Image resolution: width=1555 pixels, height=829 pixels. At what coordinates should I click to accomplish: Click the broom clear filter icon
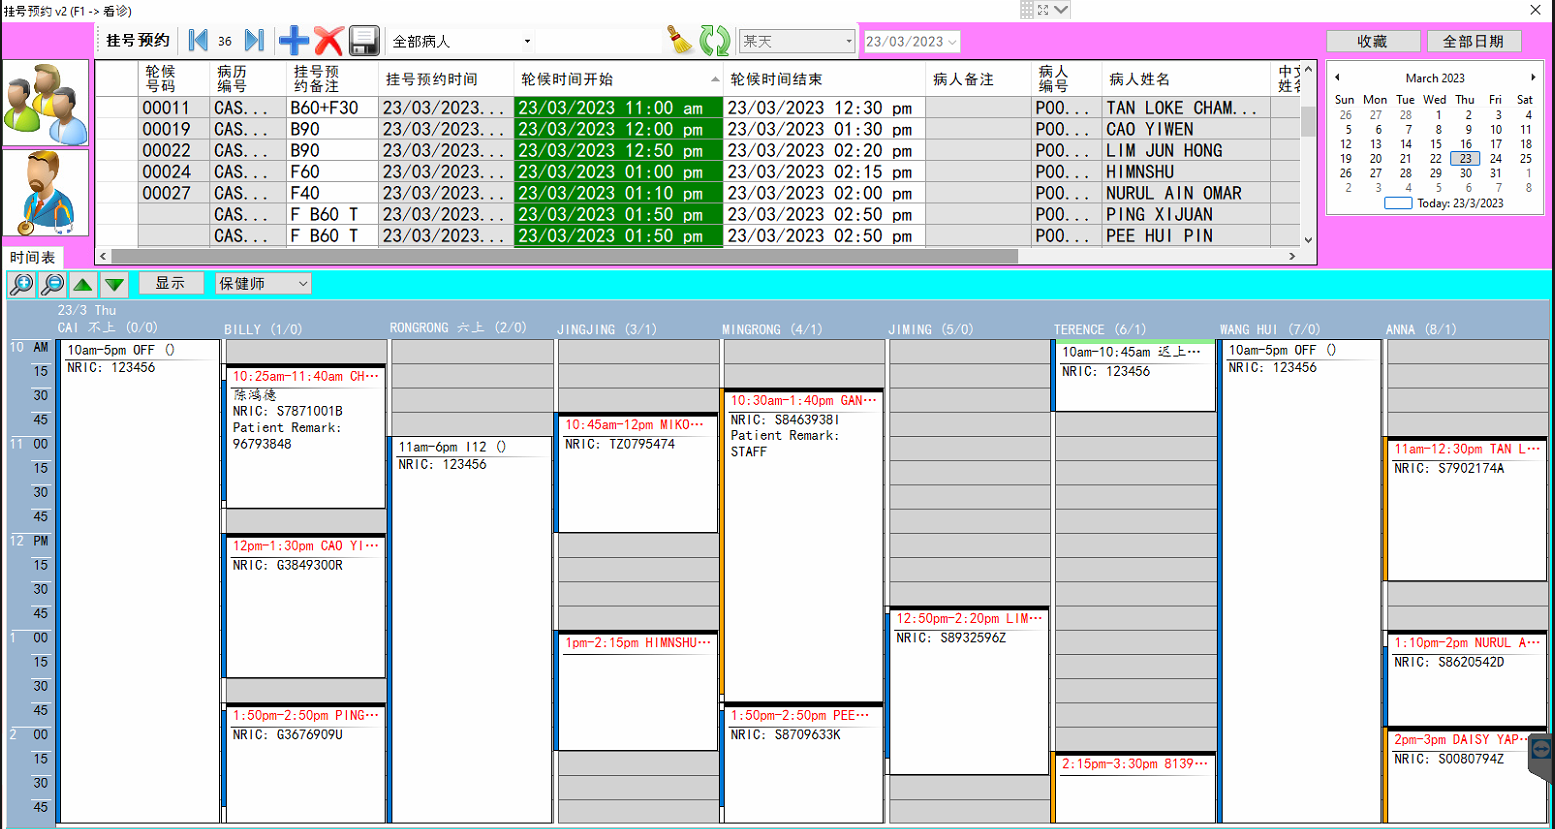tap(680, 41)
